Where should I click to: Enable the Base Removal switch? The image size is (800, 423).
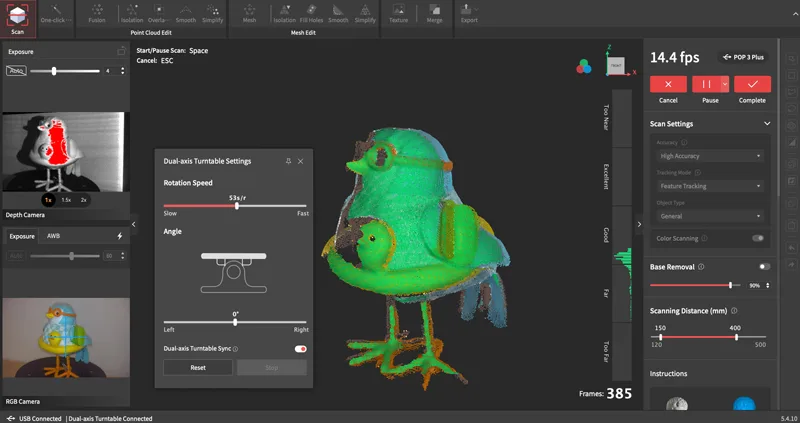click(x=764, y=267)
